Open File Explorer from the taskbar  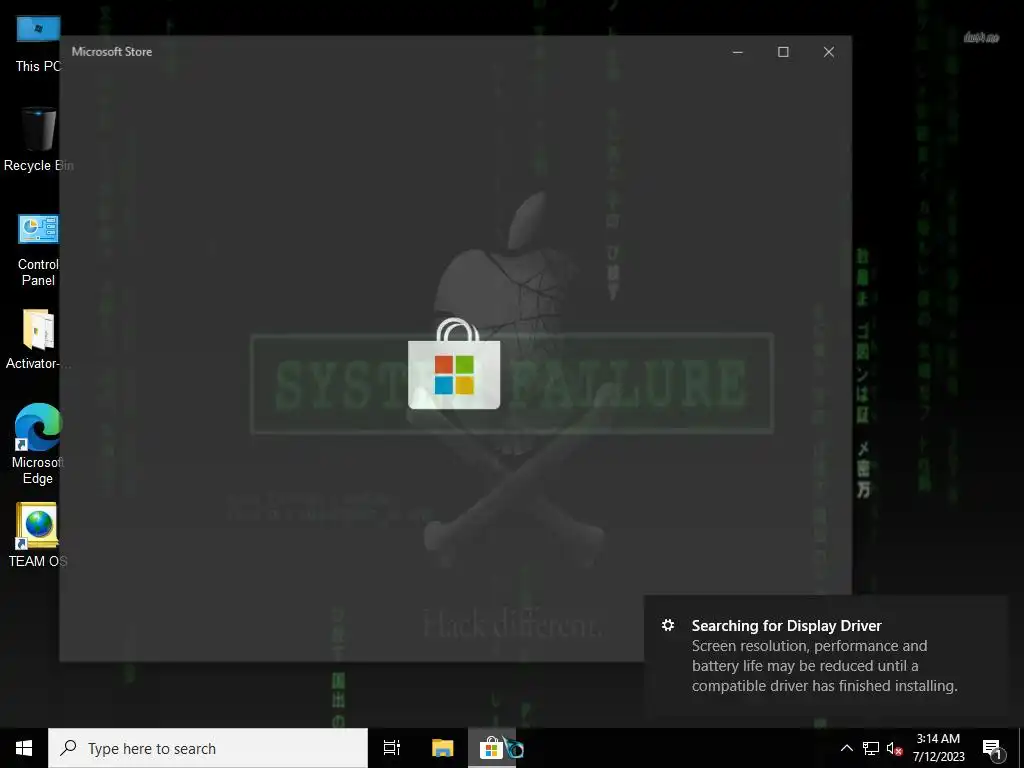pyautogui.click(x=442, y=748)
